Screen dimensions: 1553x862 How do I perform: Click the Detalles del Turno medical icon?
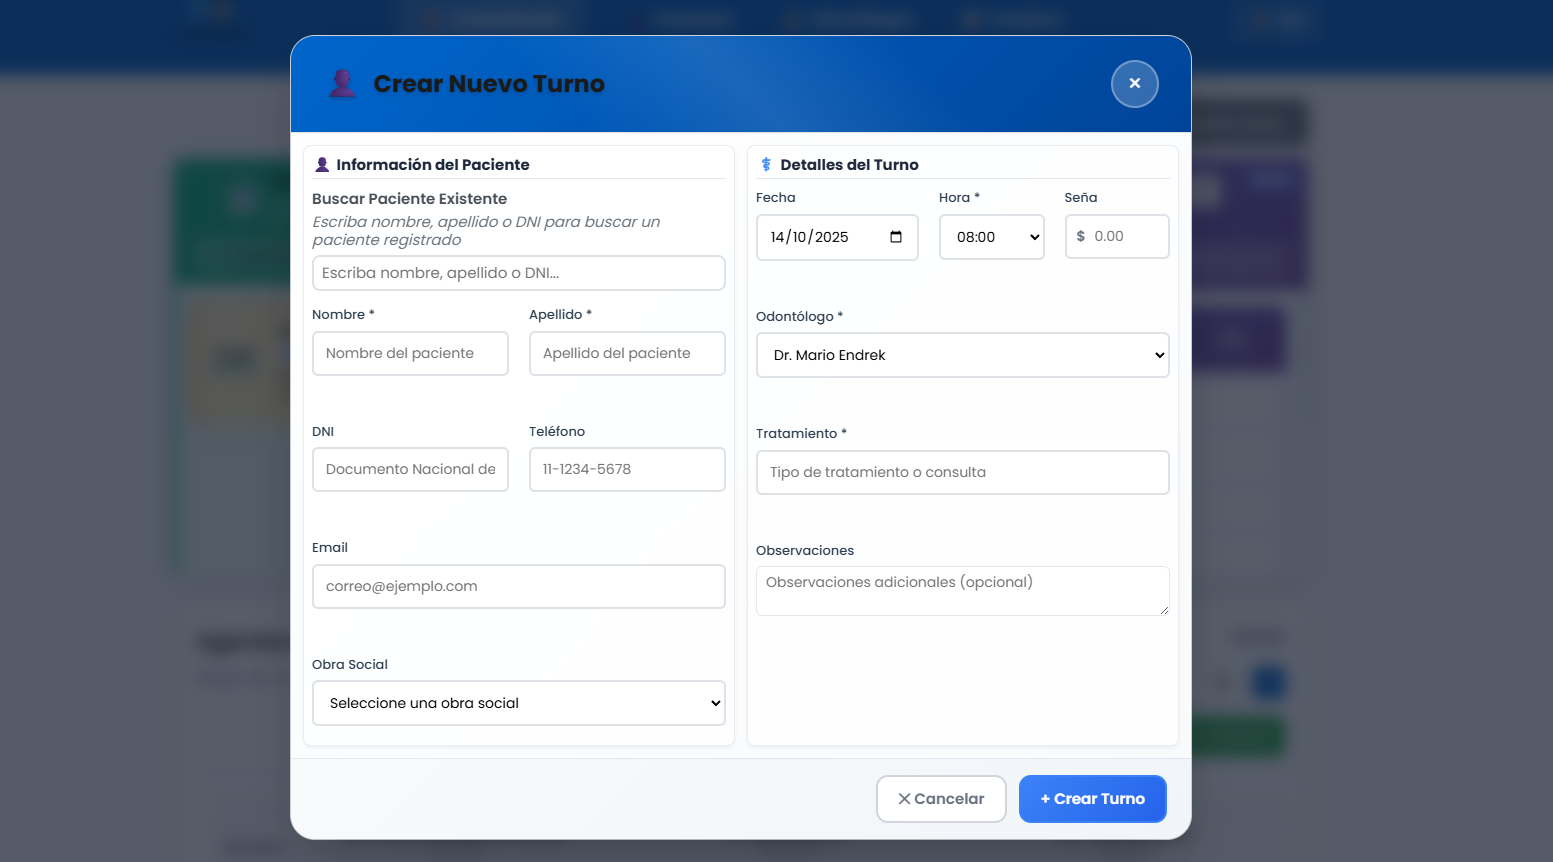point(766,165)
